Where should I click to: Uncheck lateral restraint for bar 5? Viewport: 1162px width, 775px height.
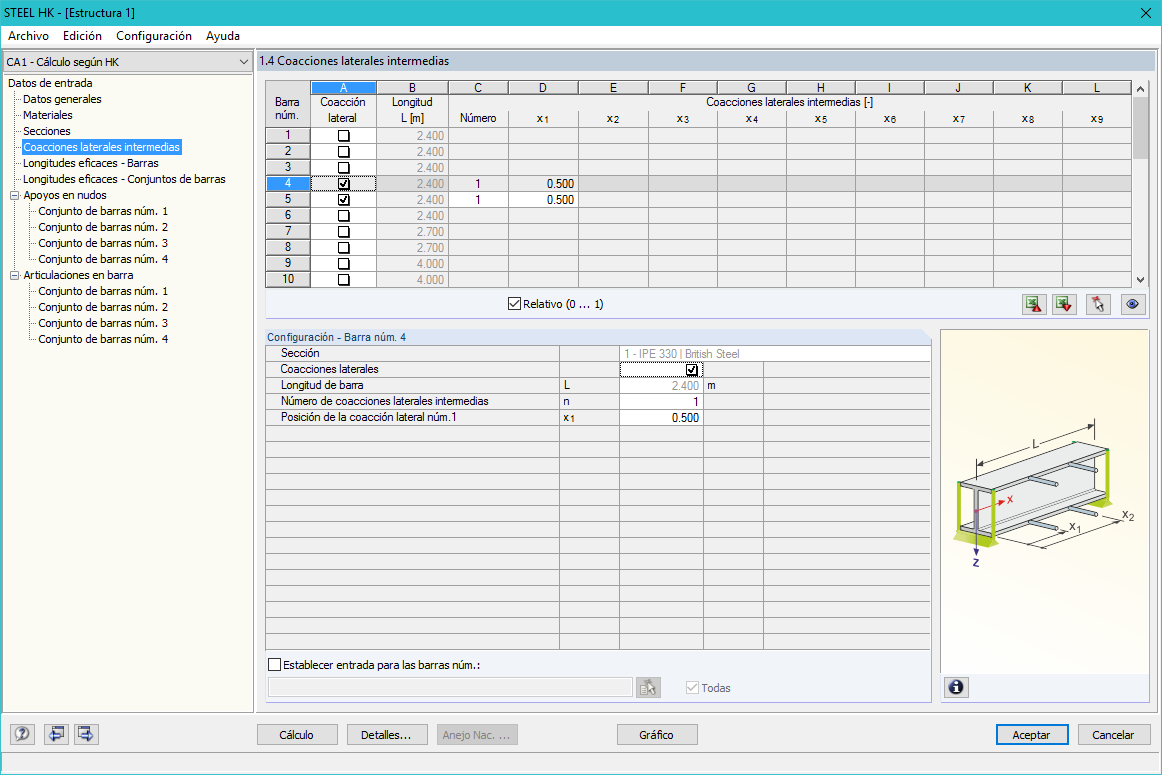tap(344, 200)
